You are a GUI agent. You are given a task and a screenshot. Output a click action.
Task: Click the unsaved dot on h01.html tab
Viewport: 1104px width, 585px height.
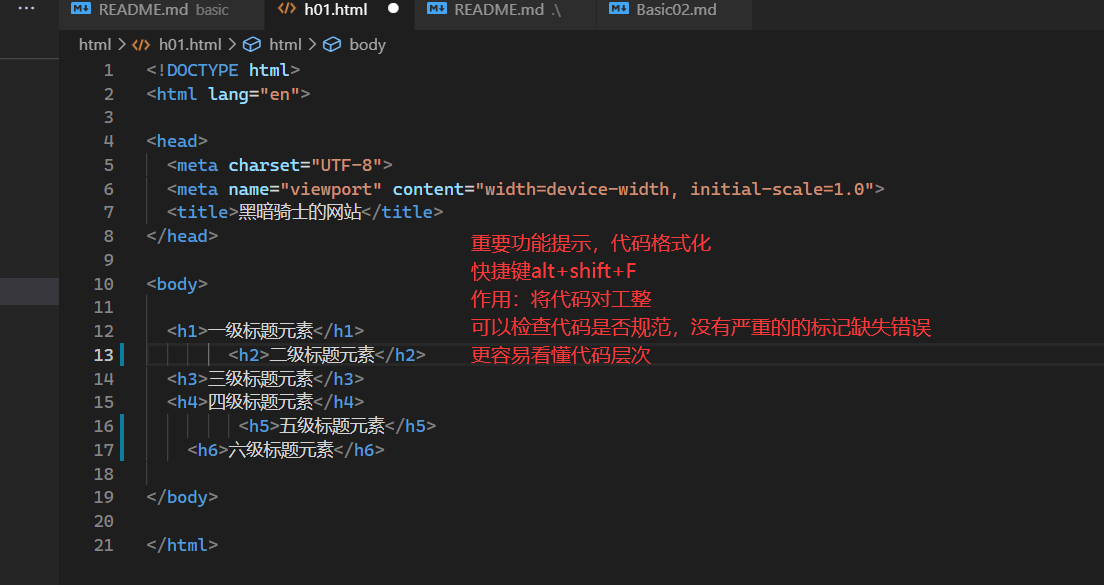[x=393, y=9]
